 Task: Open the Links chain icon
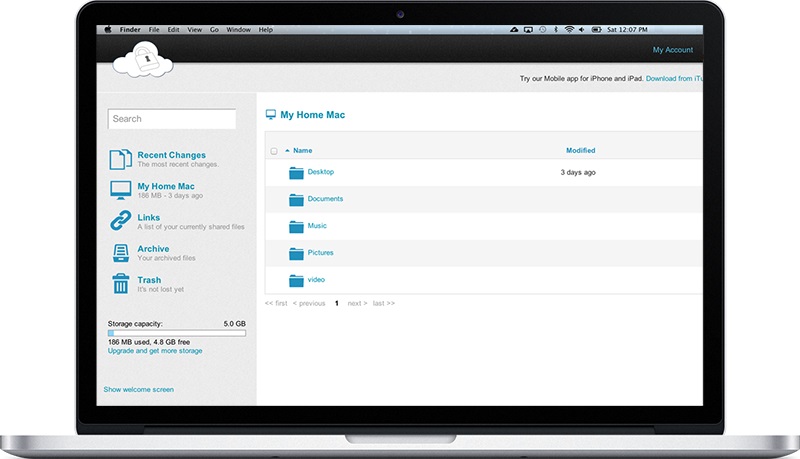pyautogui.click(x=119, y=221)
